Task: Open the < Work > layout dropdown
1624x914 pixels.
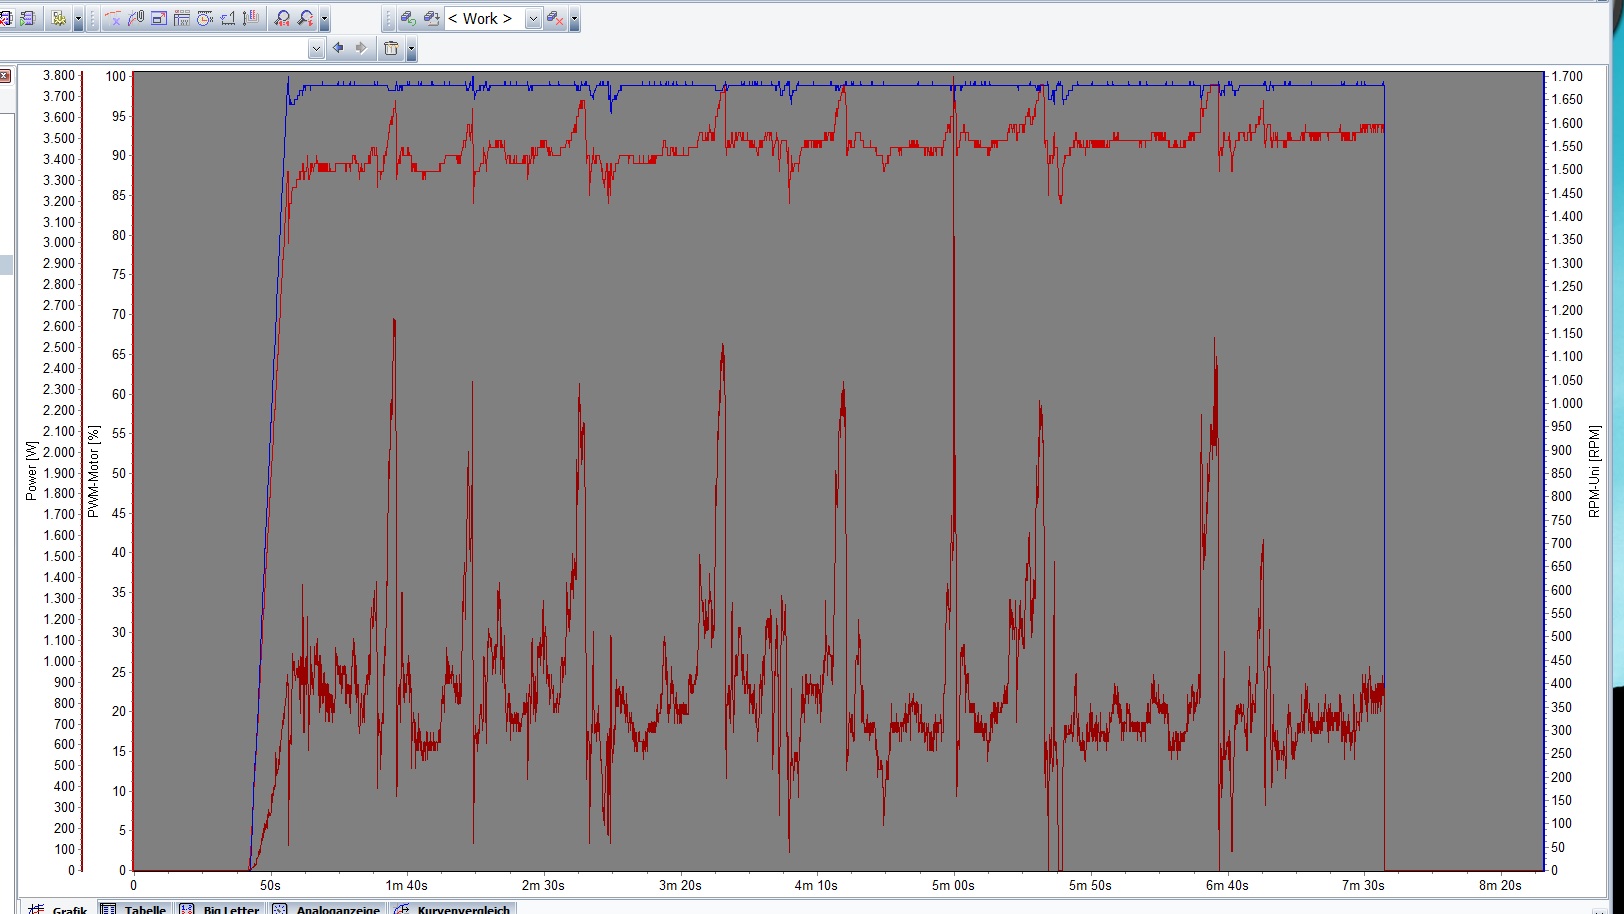Action: pos(533,18)
